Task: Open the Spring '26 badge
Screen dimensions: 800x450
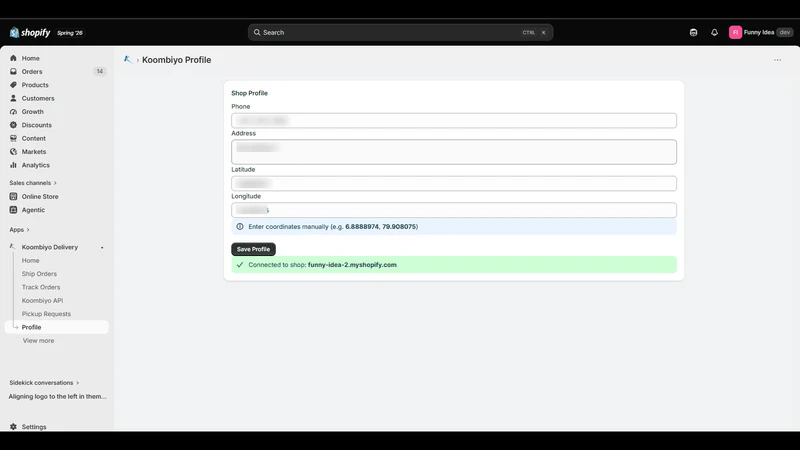Action: pos(70,33)
